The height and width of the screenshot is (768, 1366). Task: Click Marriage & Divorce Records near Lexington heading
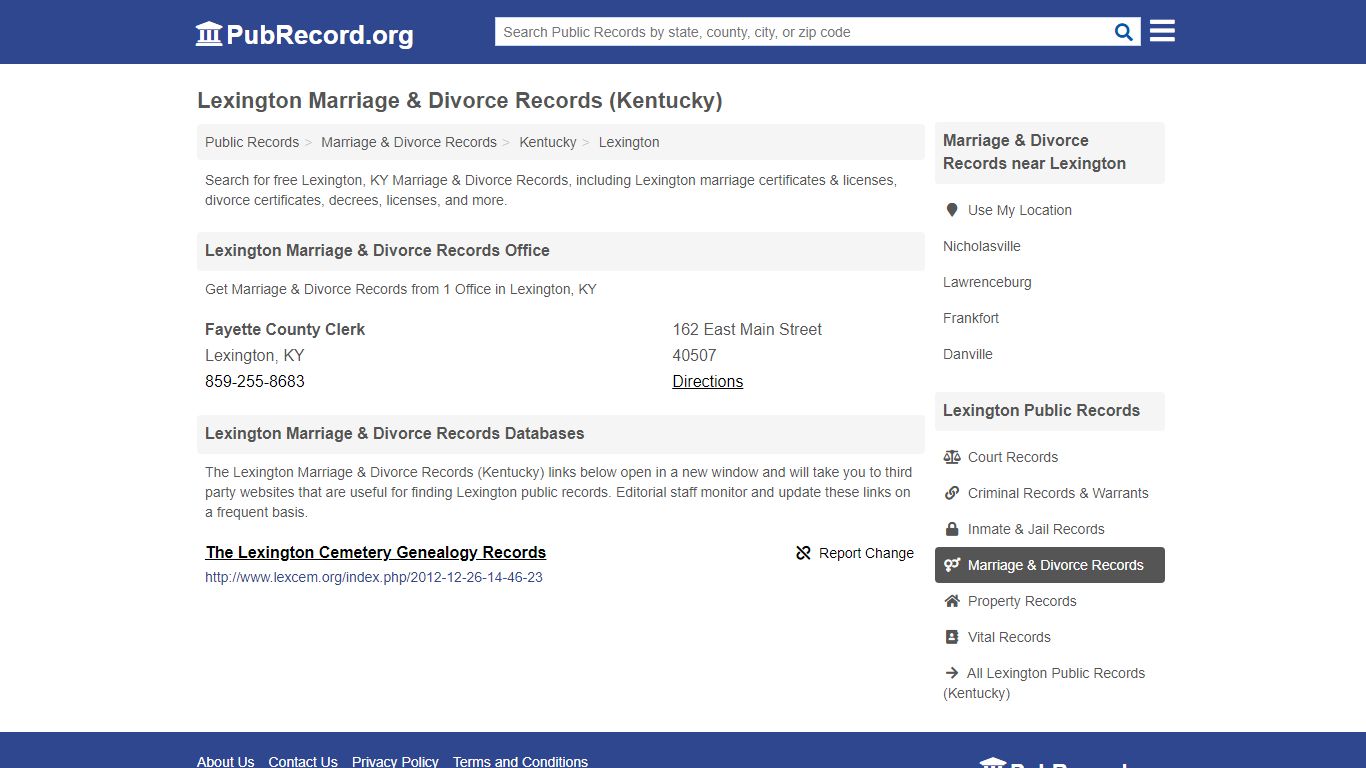[1034, 152]
